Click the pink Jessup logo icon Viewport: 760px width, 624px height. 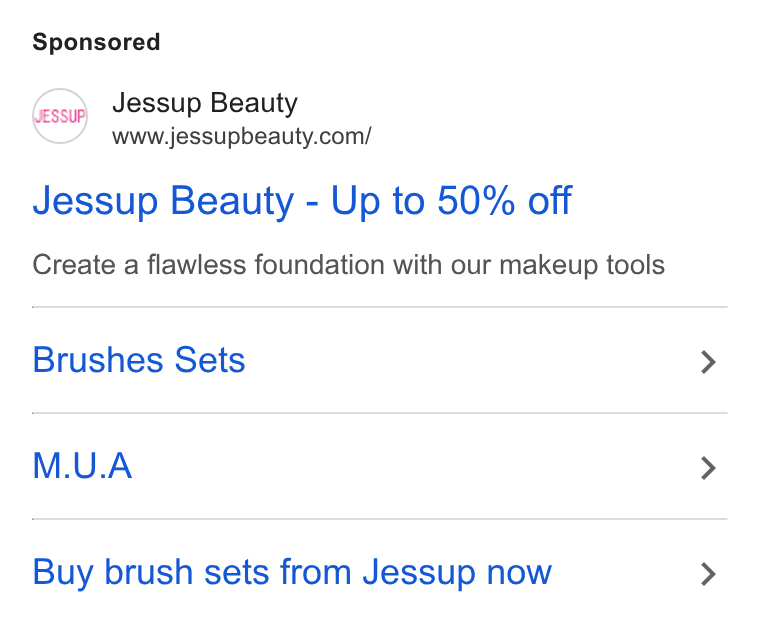[60, 116]
